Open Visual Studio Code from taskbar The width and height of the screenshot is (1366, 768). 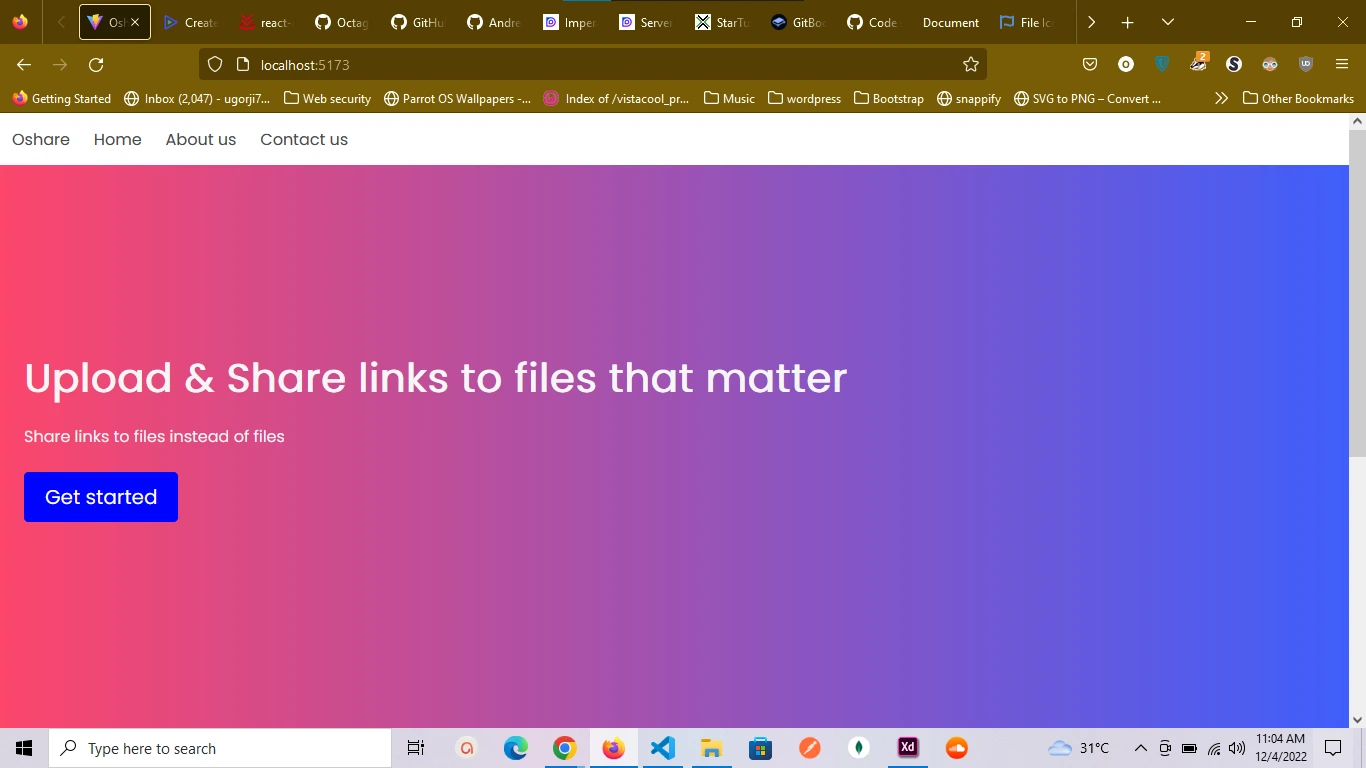coord(662,748)
